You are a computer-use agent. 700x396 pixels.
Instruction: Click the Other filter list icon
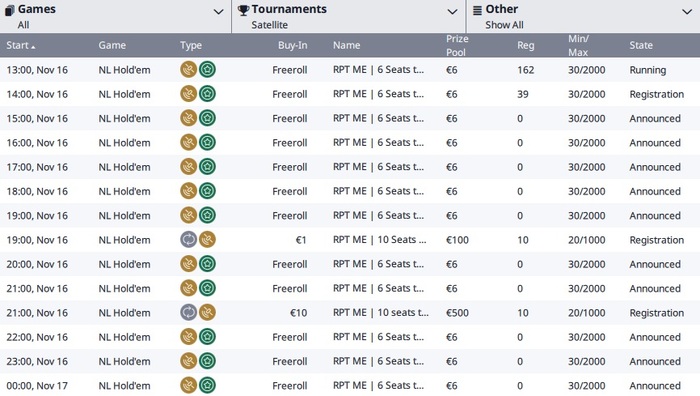(477, 10)
